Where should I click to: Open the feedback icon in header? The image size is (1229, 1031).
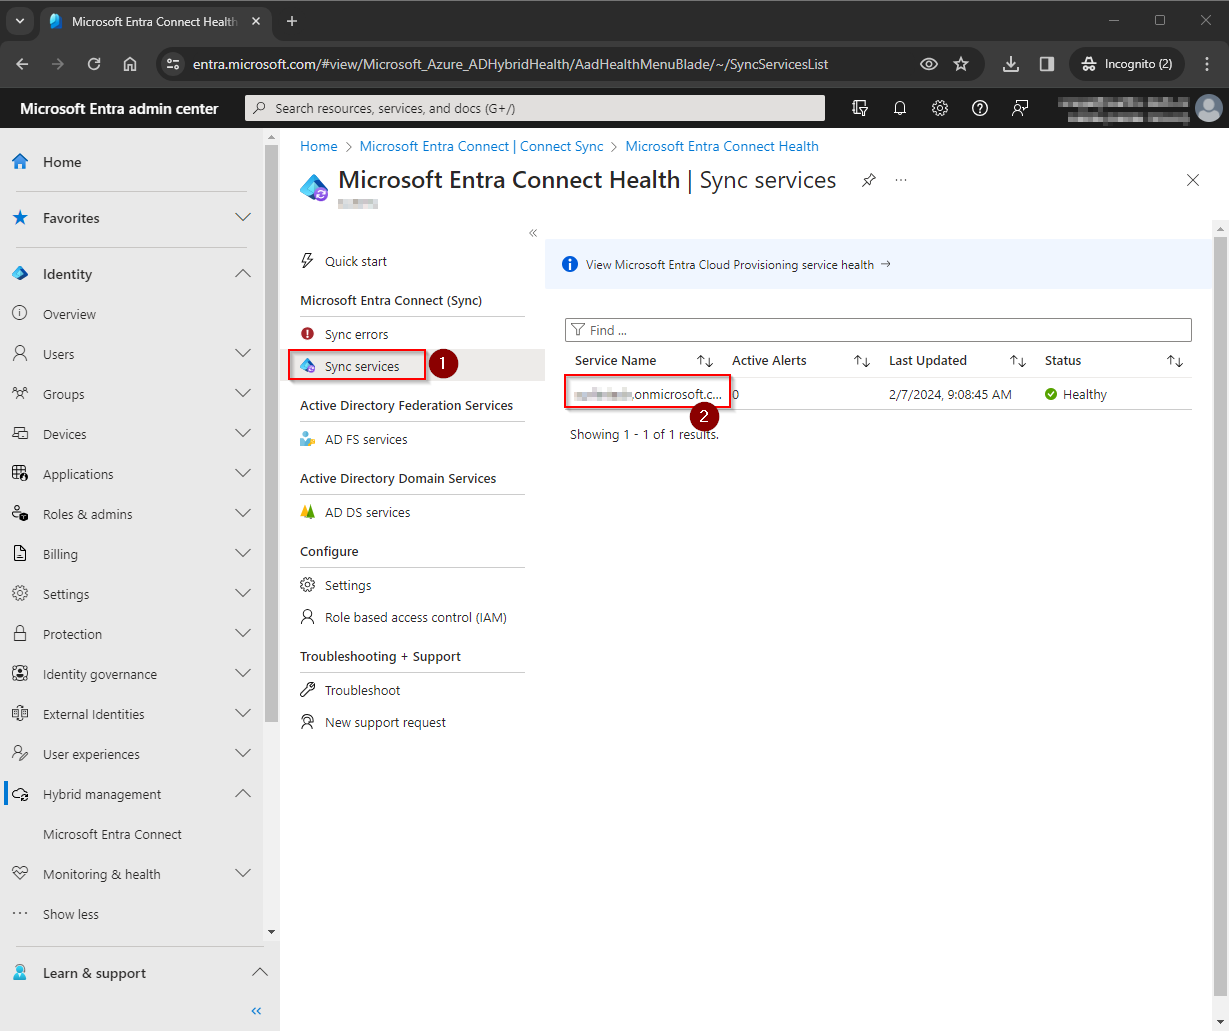coord(1020,108)
